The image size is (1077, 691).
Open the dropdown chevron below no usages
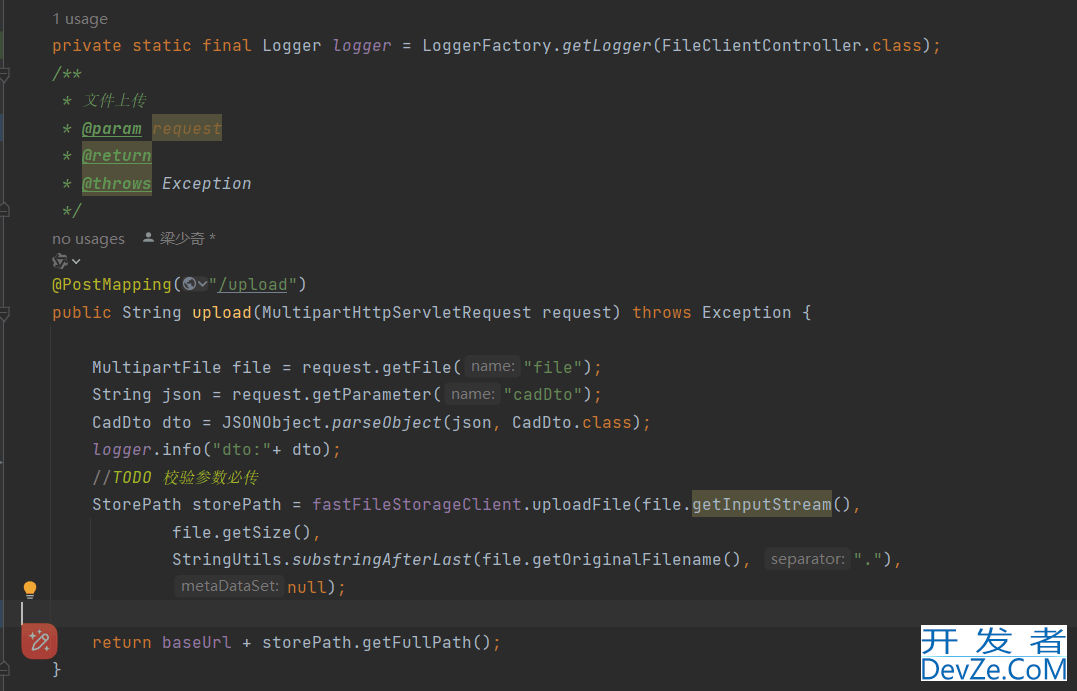click(76, 262)
